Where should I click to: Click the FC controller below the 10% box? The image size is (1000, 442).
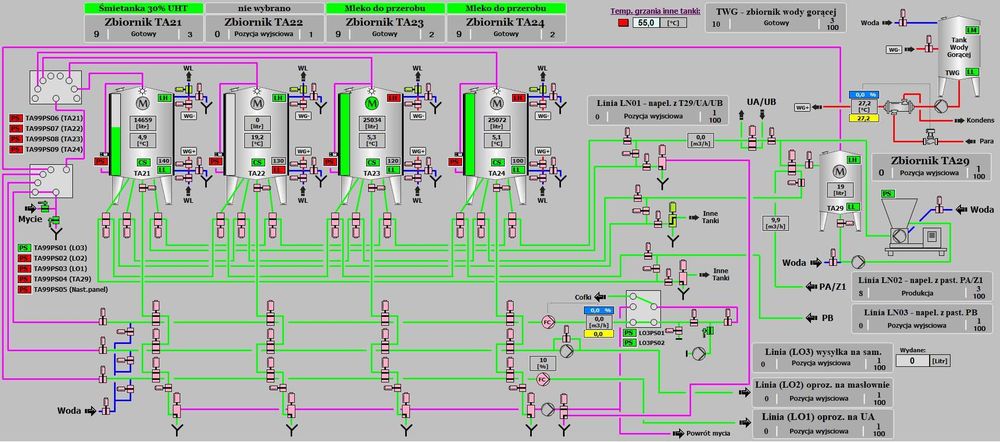point(543,379)
